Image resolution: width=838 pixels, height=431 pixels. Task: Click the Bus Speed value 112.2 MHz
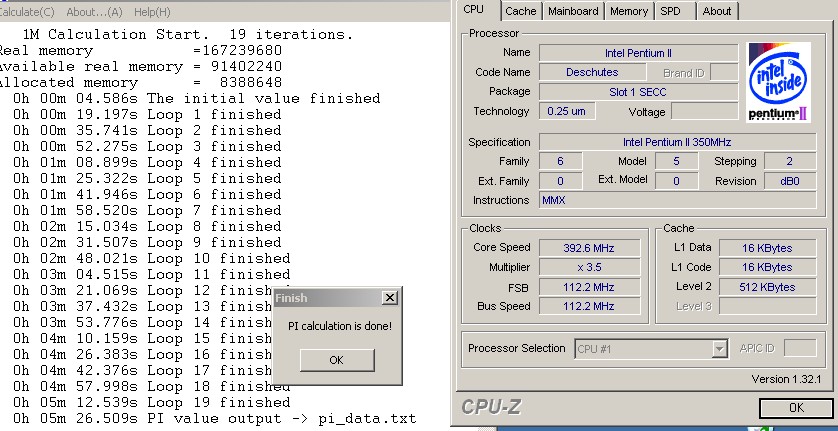(589, 306)
